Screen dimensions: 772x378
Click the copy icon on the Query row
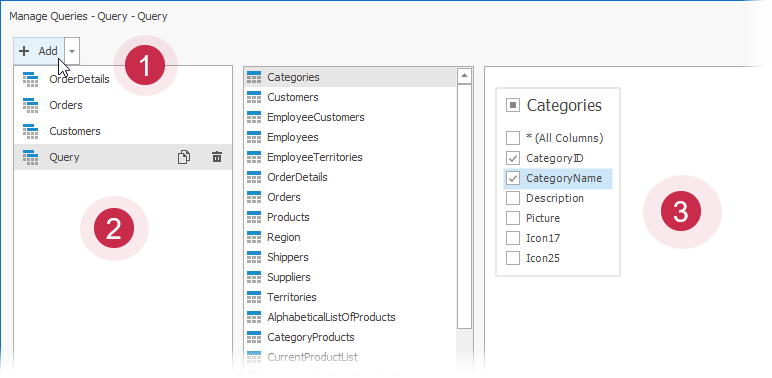pos(184,157)
